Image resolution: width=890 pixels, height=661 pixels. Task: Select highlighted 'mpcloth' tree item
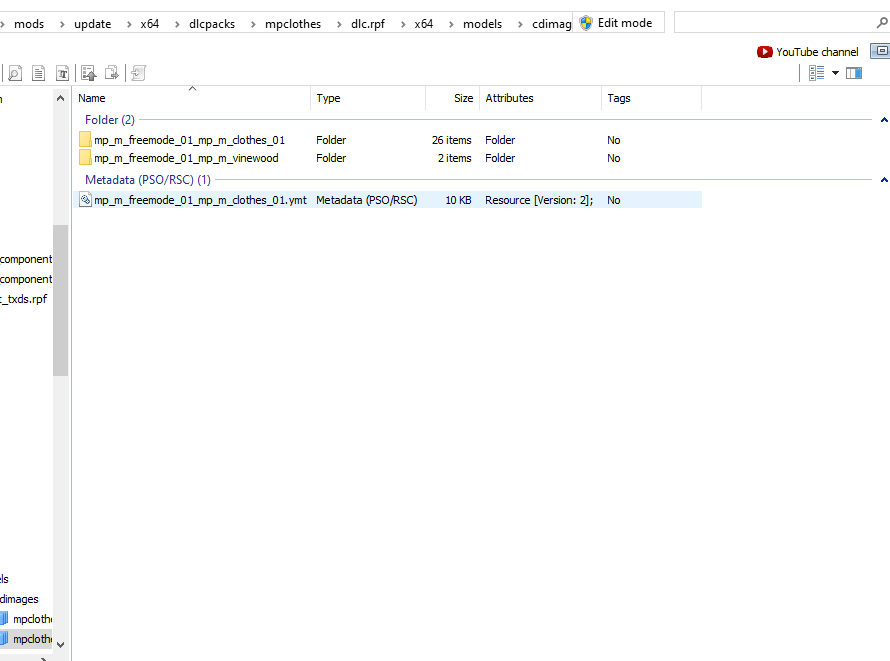[26, 639]
